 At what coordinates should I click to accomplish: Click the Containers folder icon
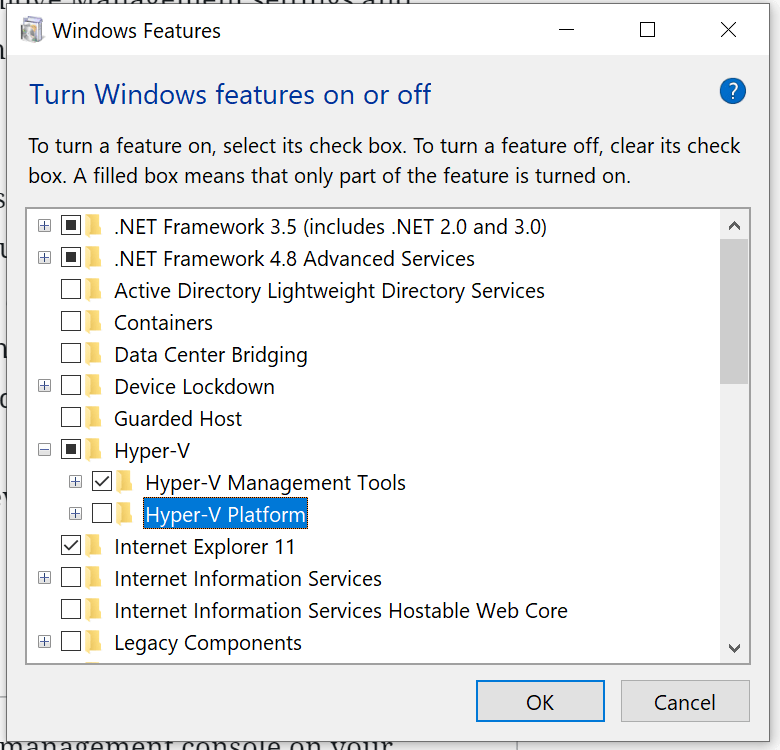[x=93, y=322]
